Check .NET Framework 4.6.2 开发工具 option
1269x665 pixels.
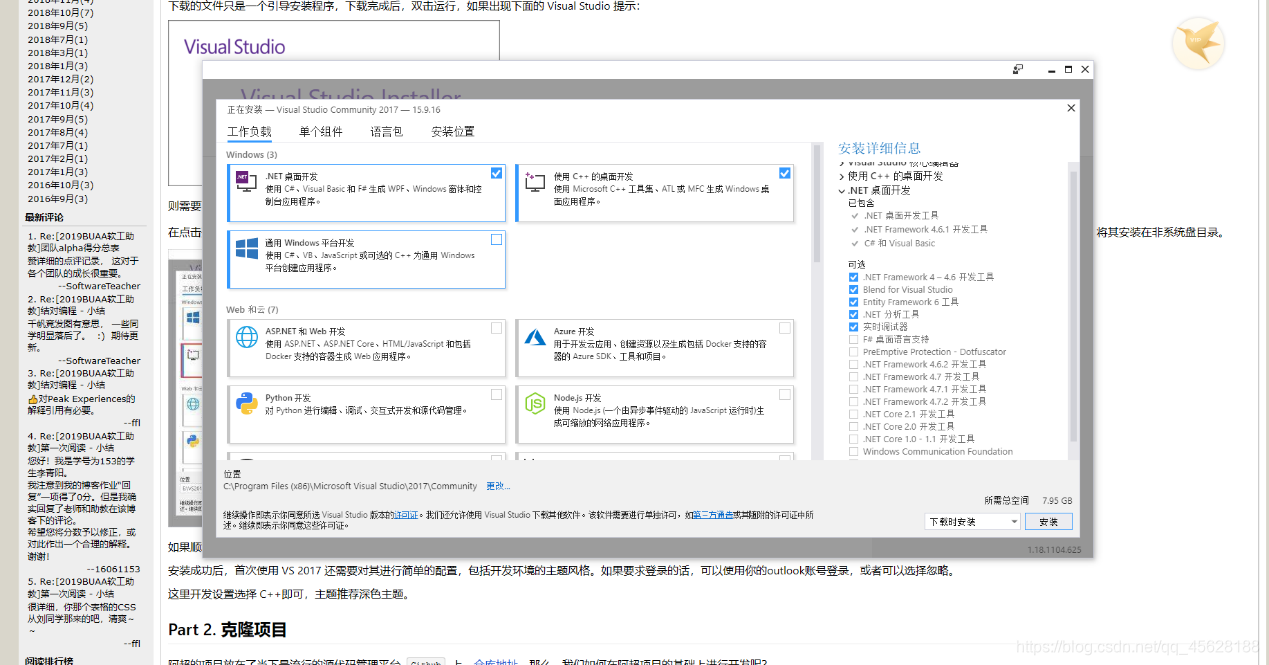tap(854, 364)
